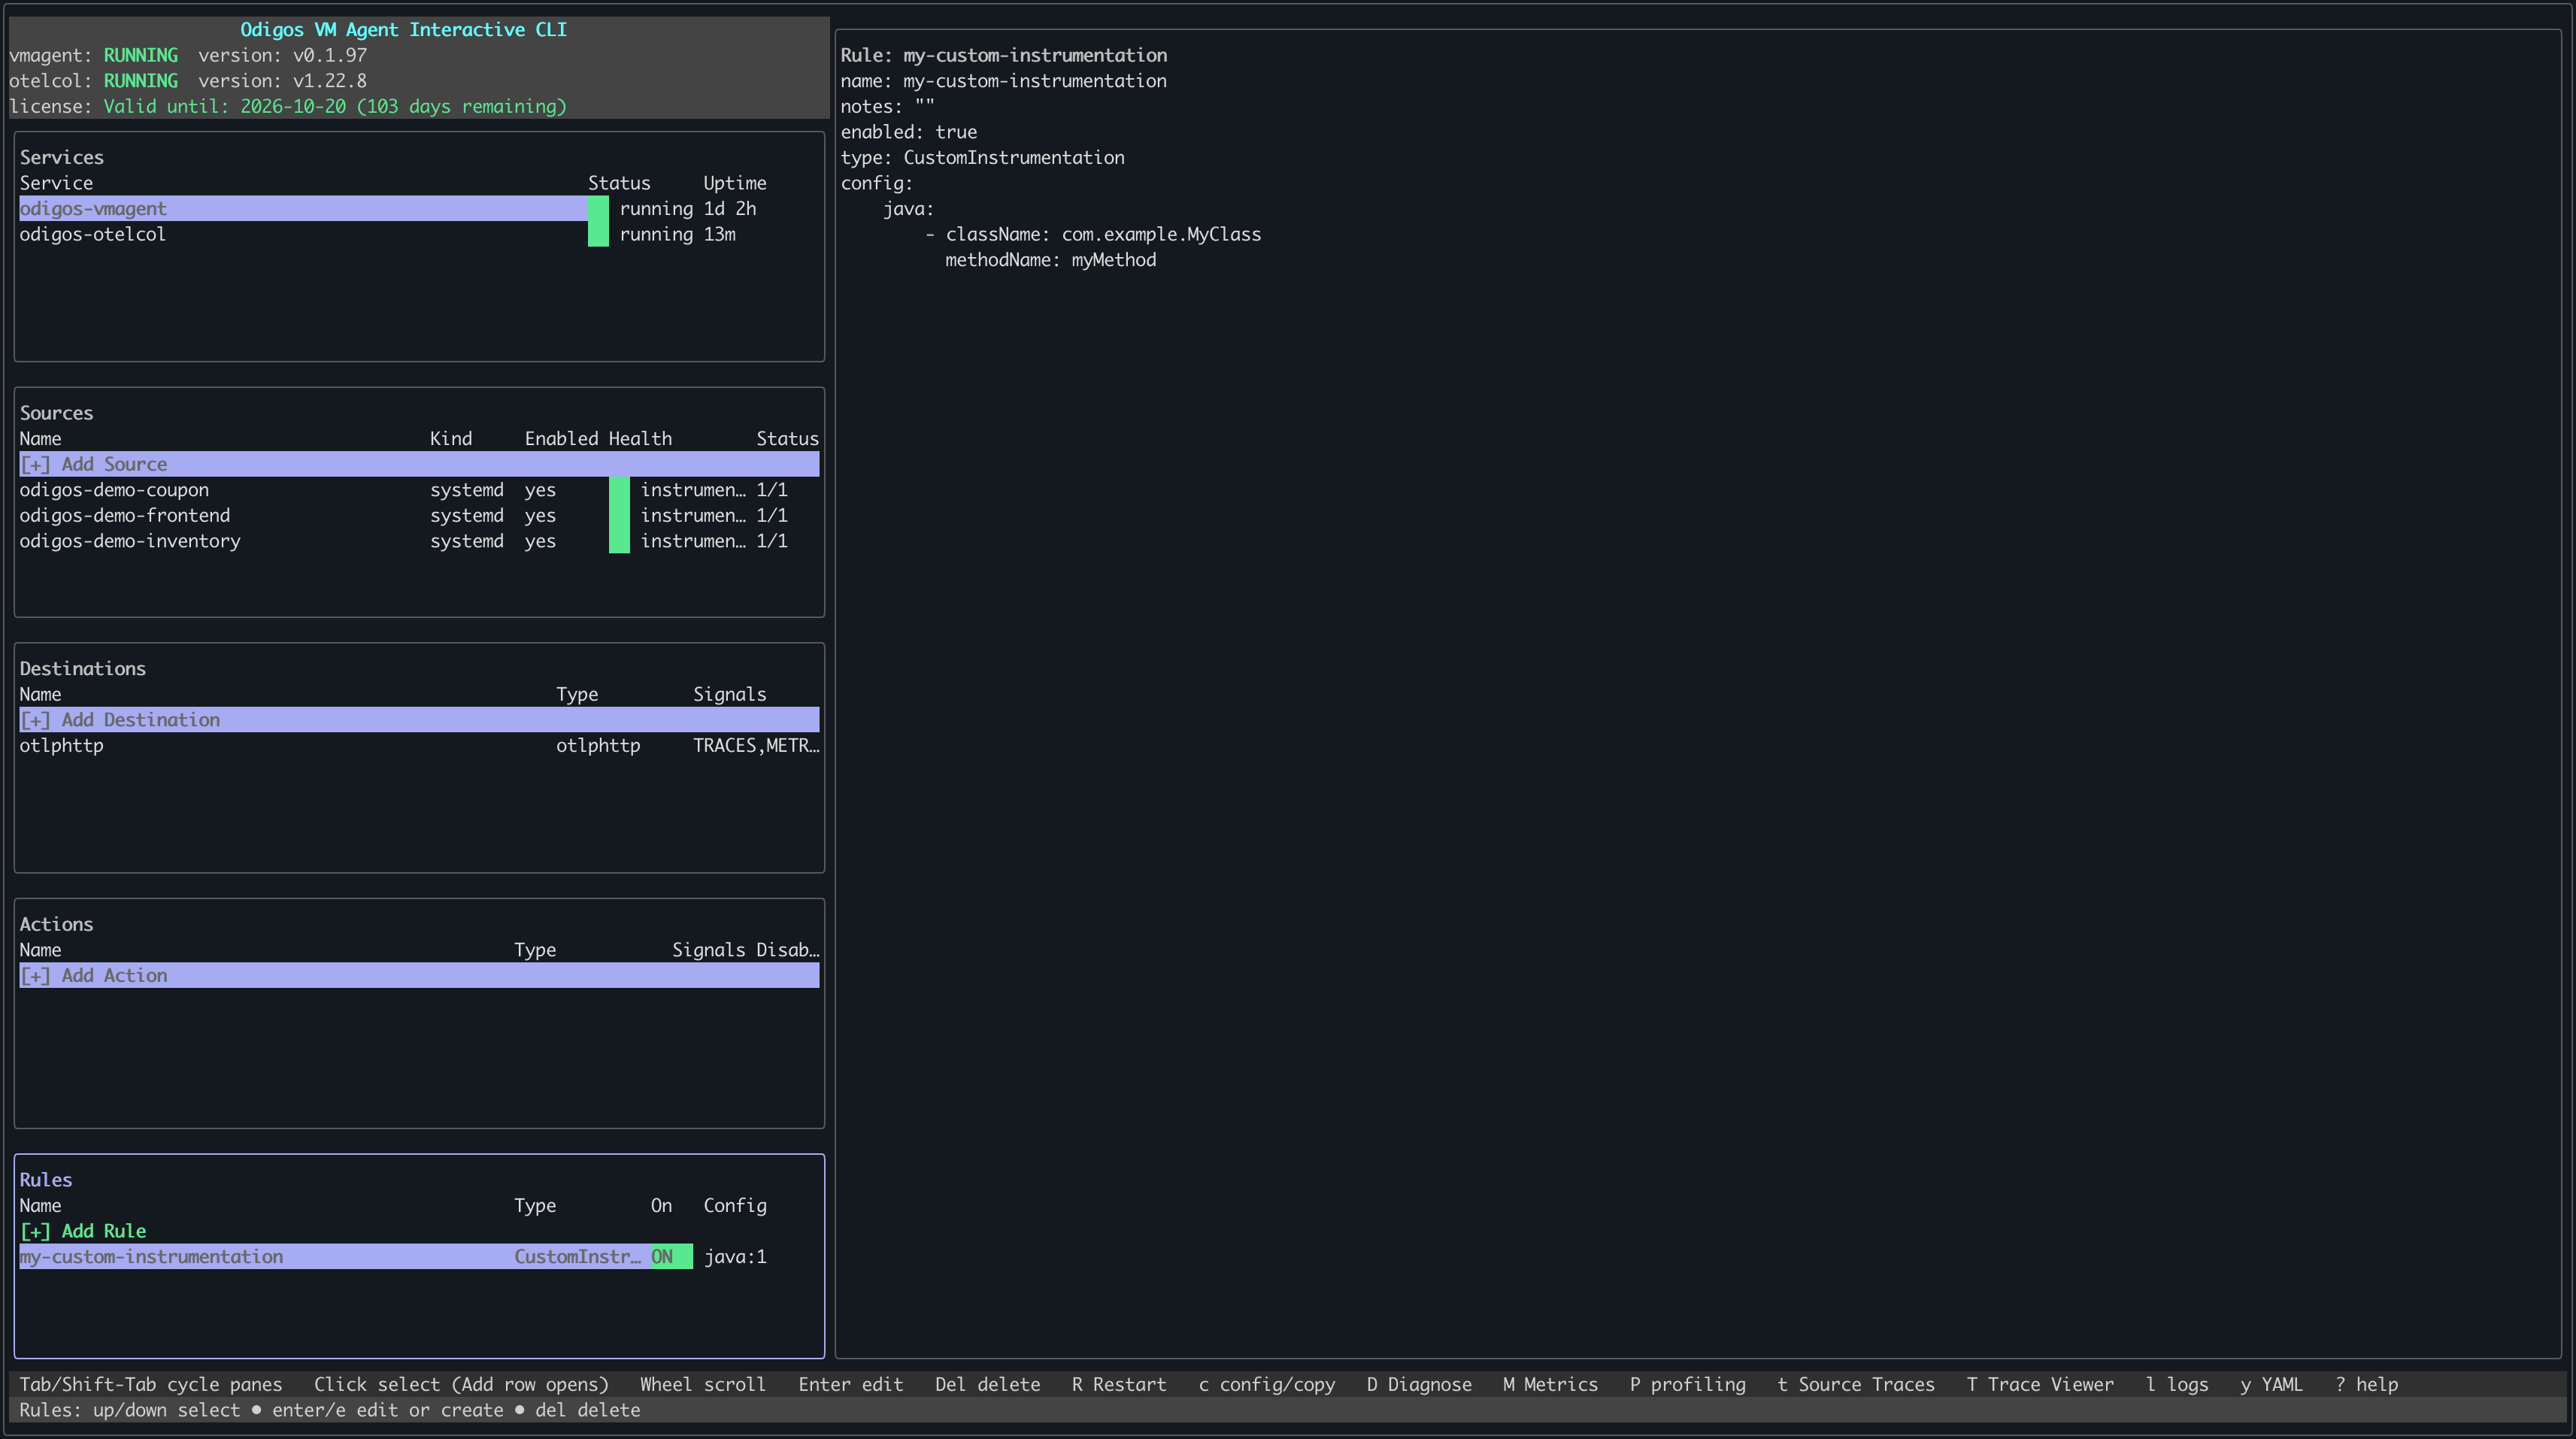Click the Enter edit hint in footer
Screen dimensions: 2576x1439
[x=851, y=1385]
